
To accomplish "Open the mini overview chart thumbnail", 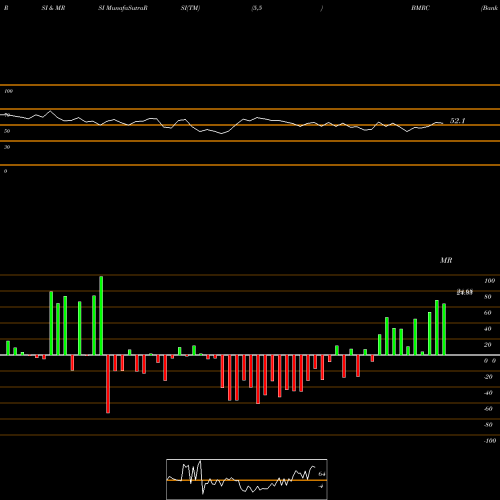I will pyautogui.click(x=247, y=479).
